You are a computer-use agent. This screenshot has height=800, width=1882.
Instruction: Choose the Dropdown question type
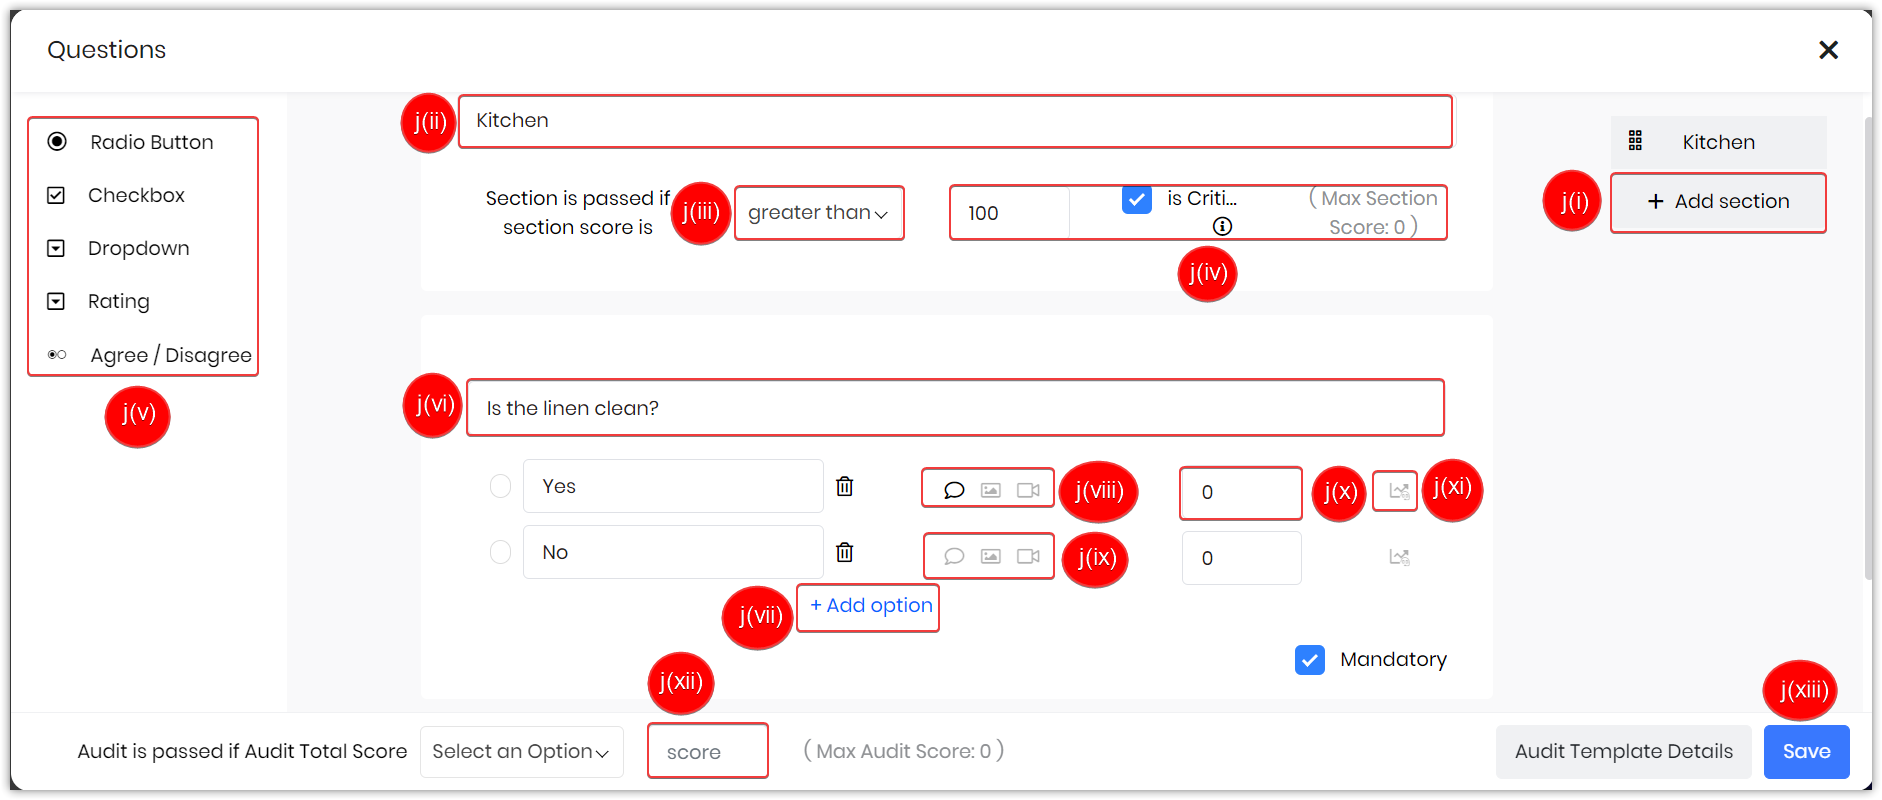tap(138, 248)
